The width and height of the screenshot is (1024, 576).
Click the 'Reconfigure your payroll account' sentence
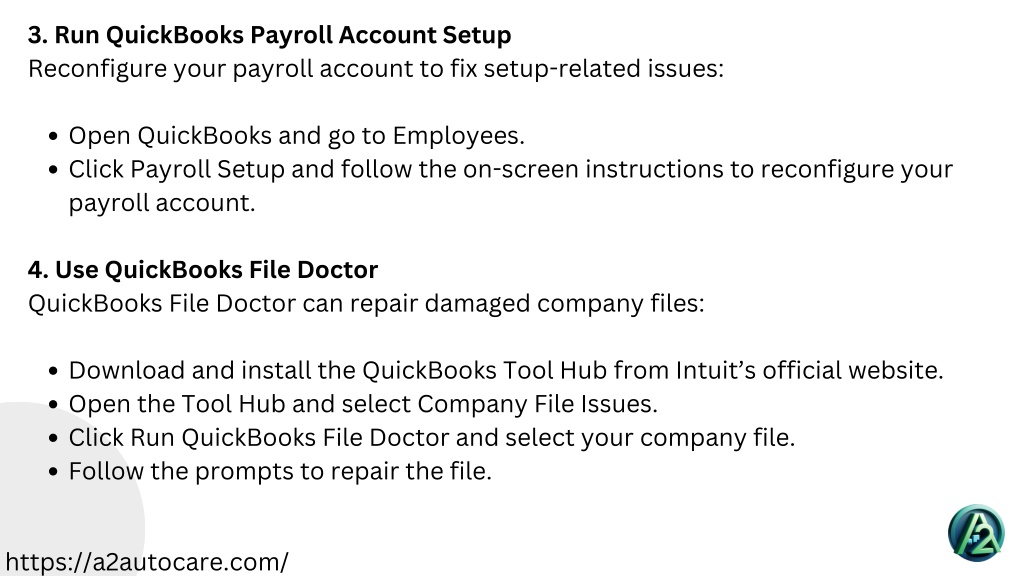click(x=376, y=69)
